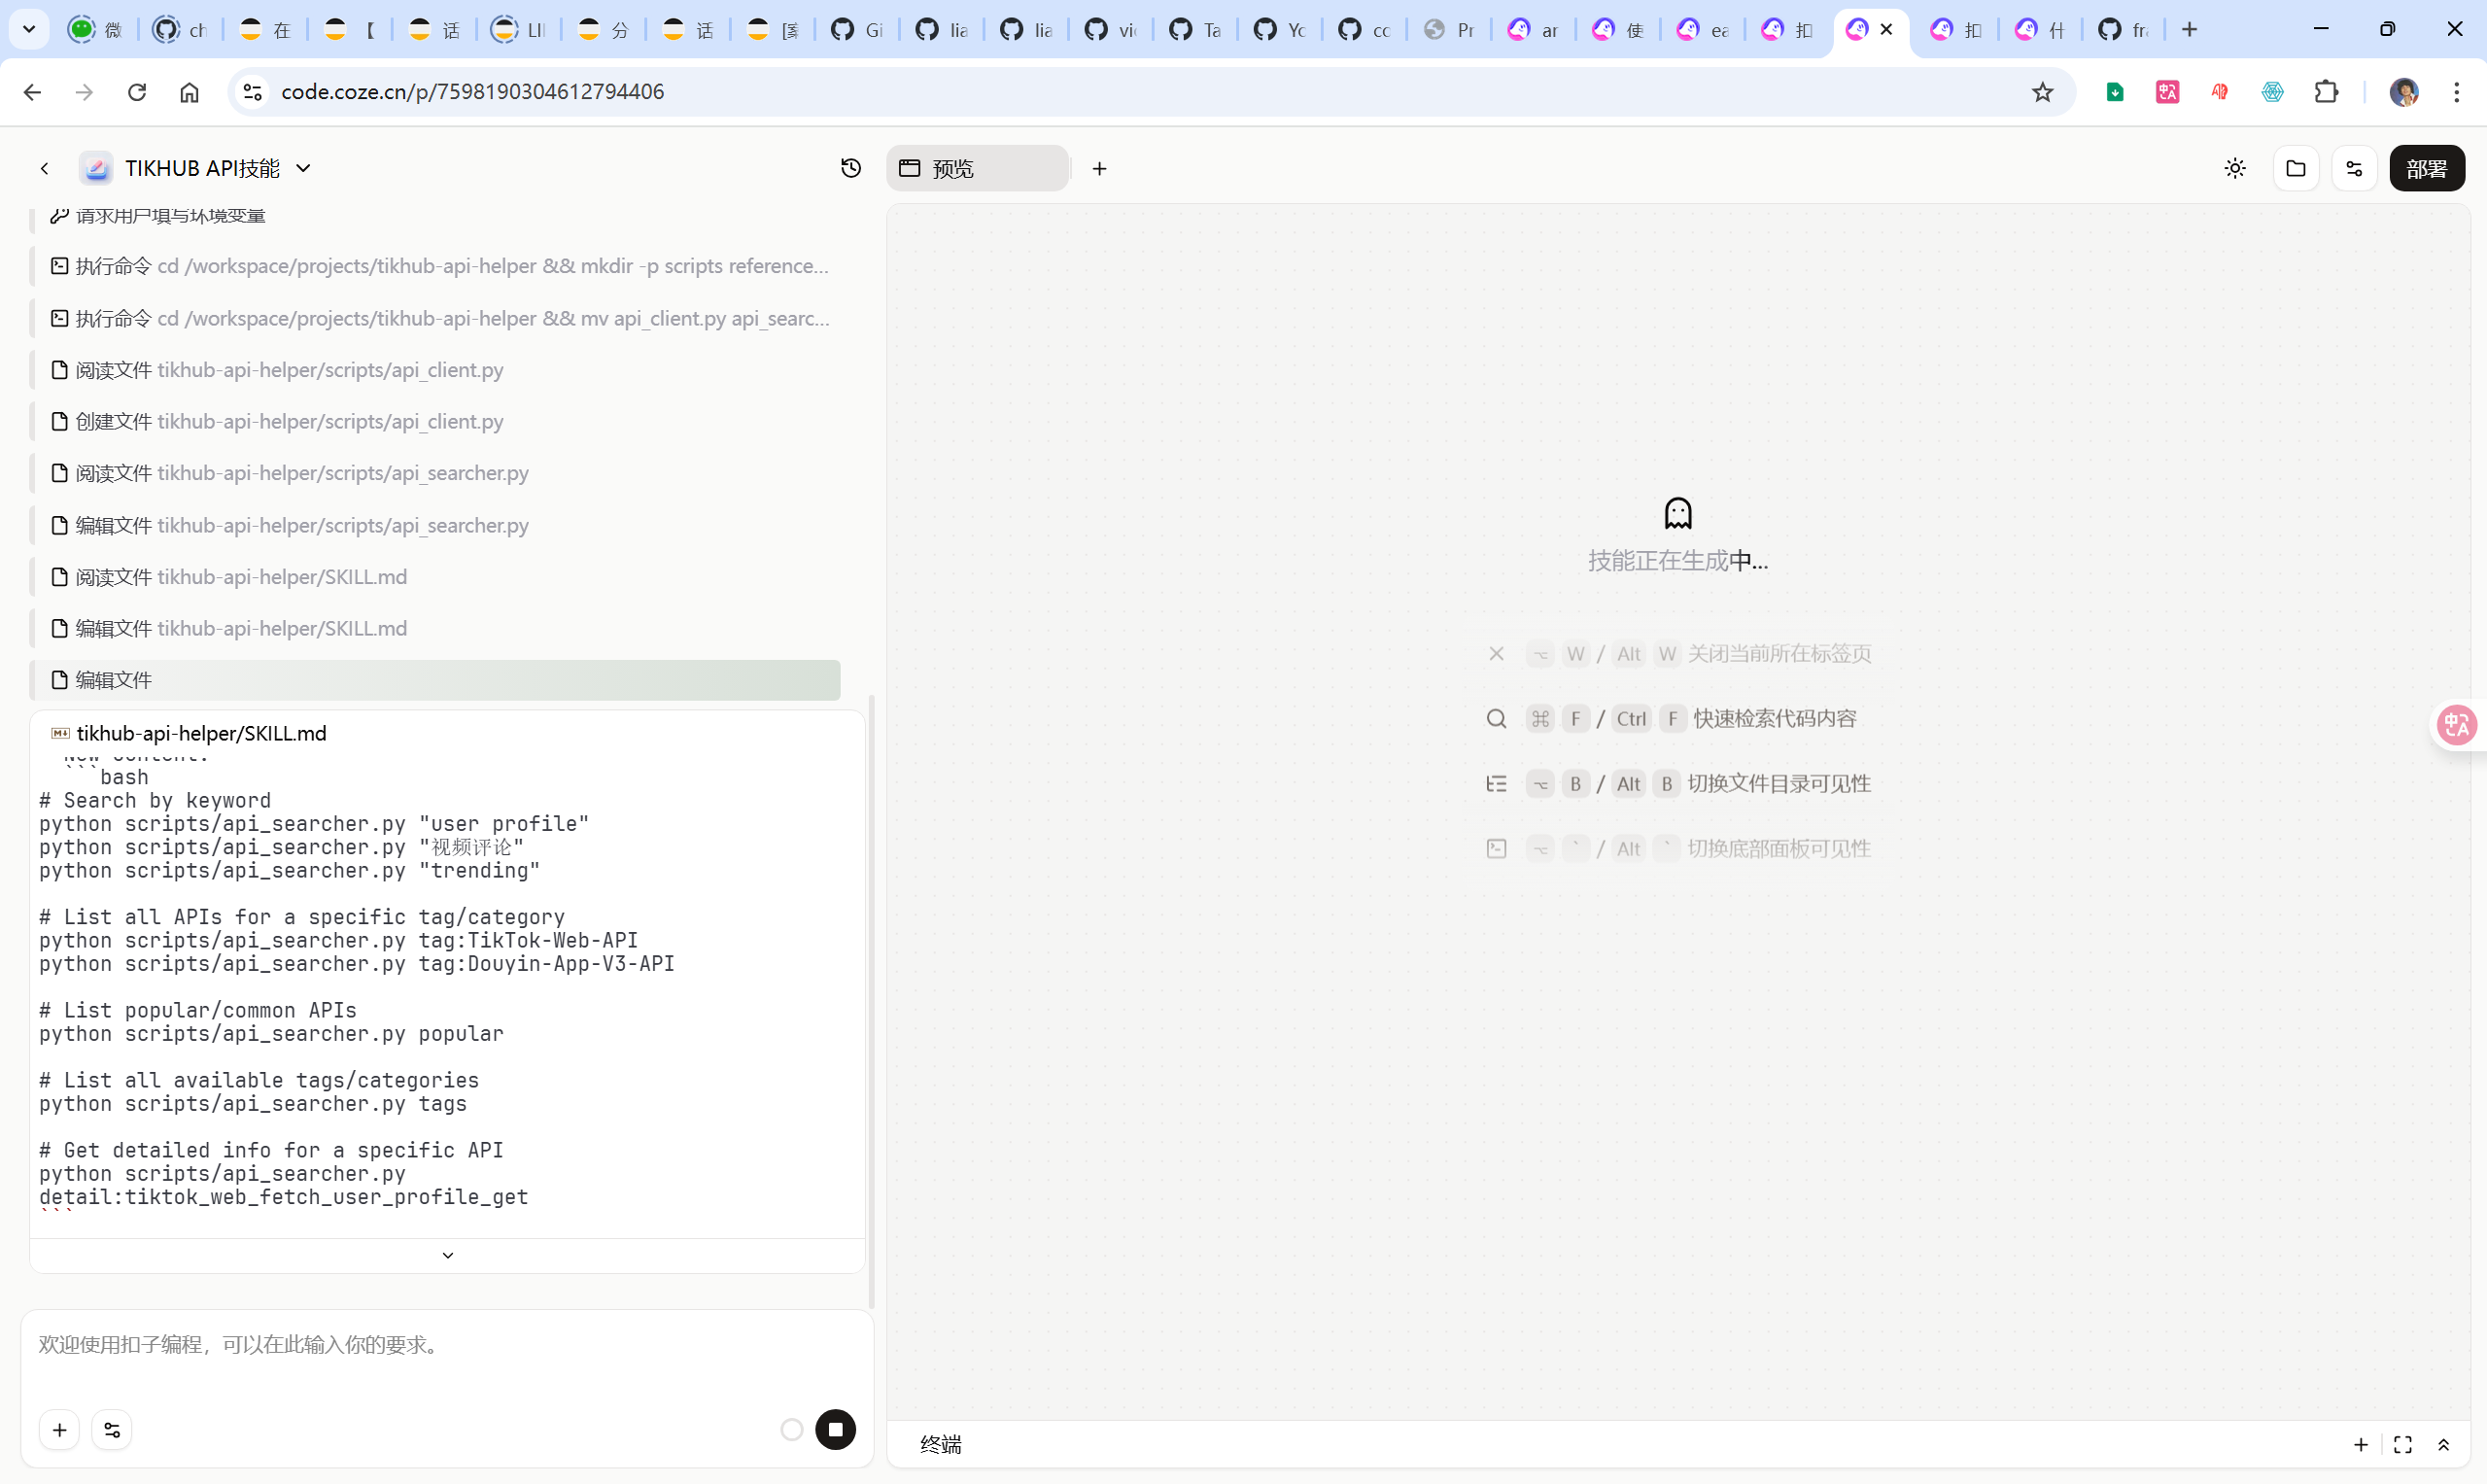Open 编辑文件 api_searcher.py step
The width and height of the screenshot is (2487, 1484).
tap(435, 525)
